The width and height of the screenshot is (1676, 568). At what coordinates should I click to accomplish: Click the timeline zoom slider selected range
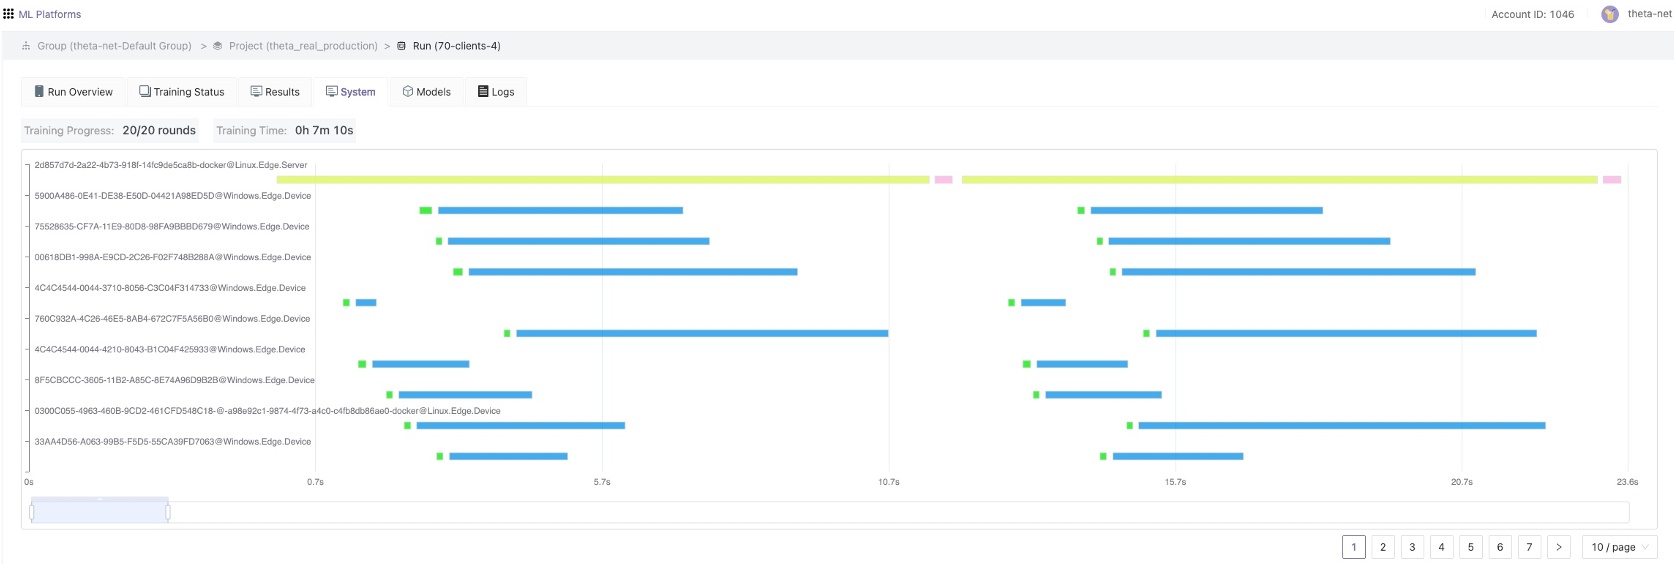[100, 512]
